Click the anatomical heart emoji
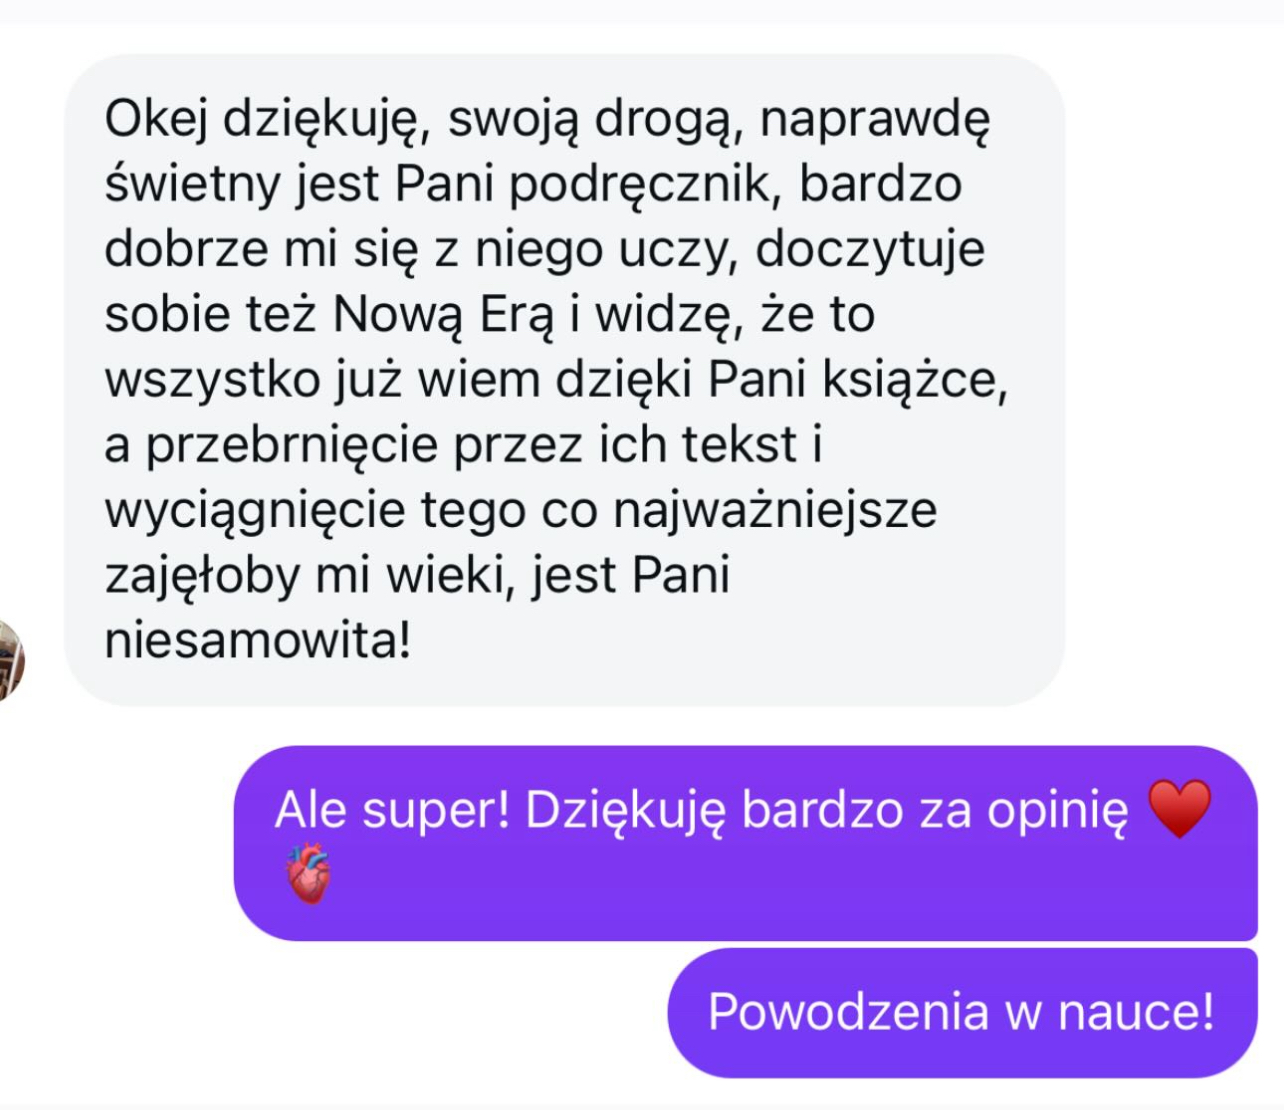Viewport: 1284px width, 1110px height. coord(308,875)
